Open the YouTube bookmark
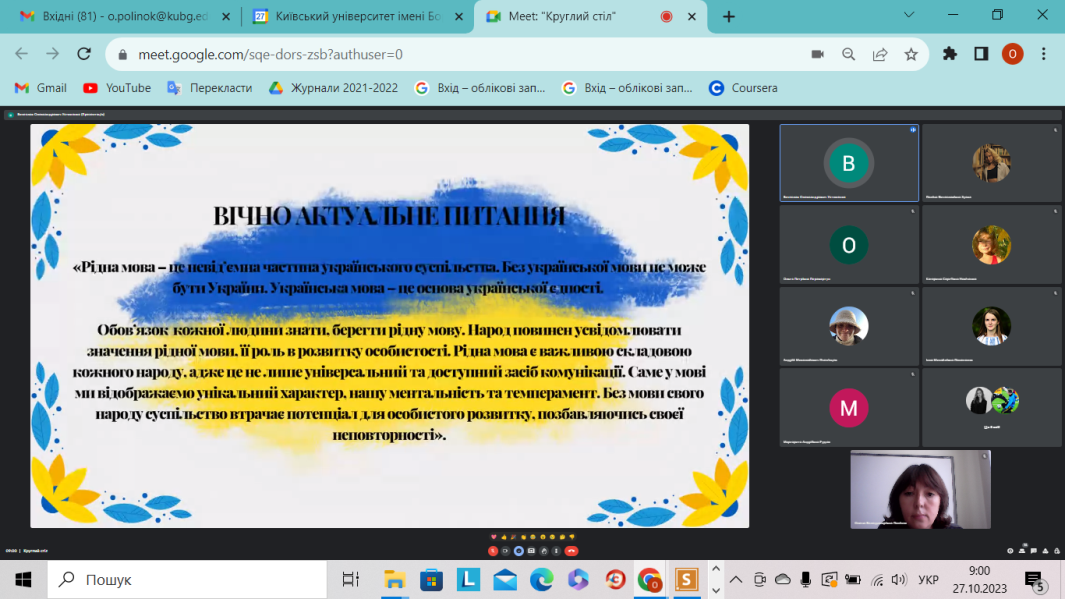The height and width of the screenshot is (599, 1065). [x=117, y=88]
